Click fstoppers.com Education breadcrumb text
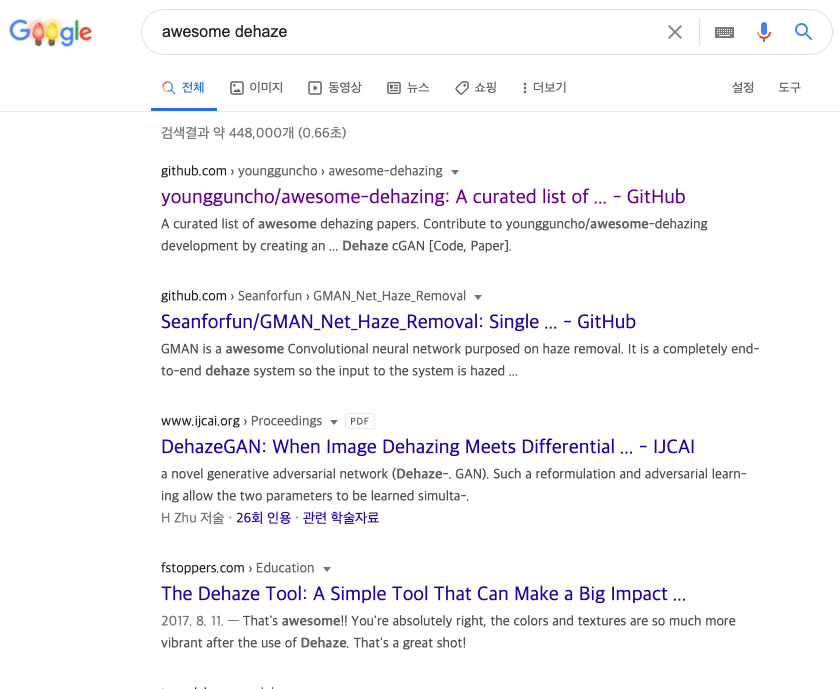This screenshot has height=689, width=840. pos(237,568)
